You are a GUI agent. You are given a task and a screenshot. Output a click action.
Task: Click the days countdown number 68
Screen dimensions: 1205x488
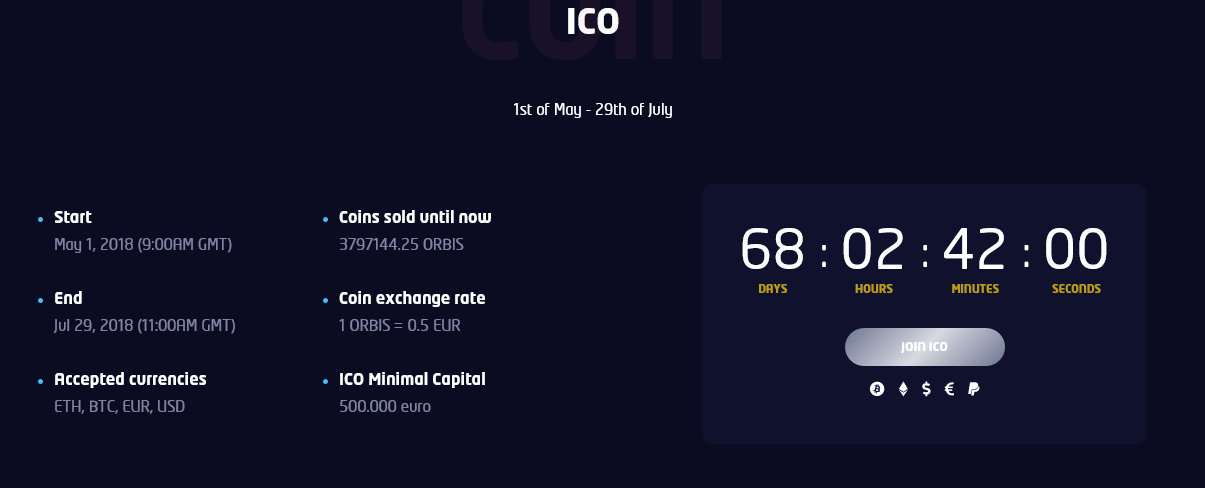(x=772, y=250)
